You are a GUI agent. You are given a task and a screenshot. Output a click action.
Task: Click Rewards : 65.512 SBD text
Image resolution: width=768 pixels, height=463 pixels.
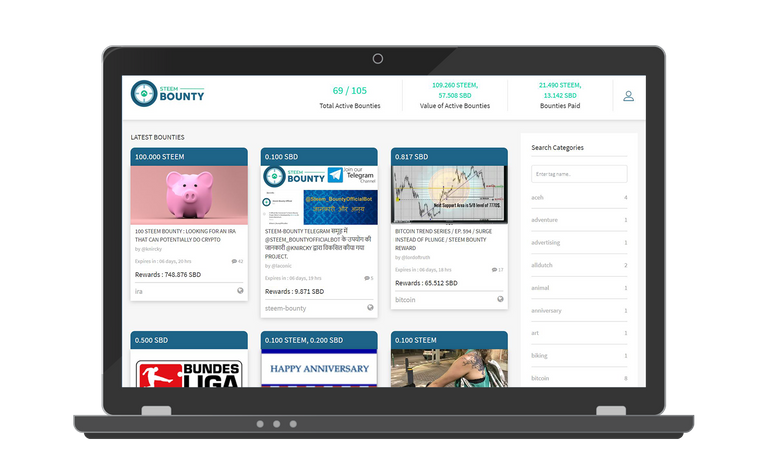[x=427, y=283]
